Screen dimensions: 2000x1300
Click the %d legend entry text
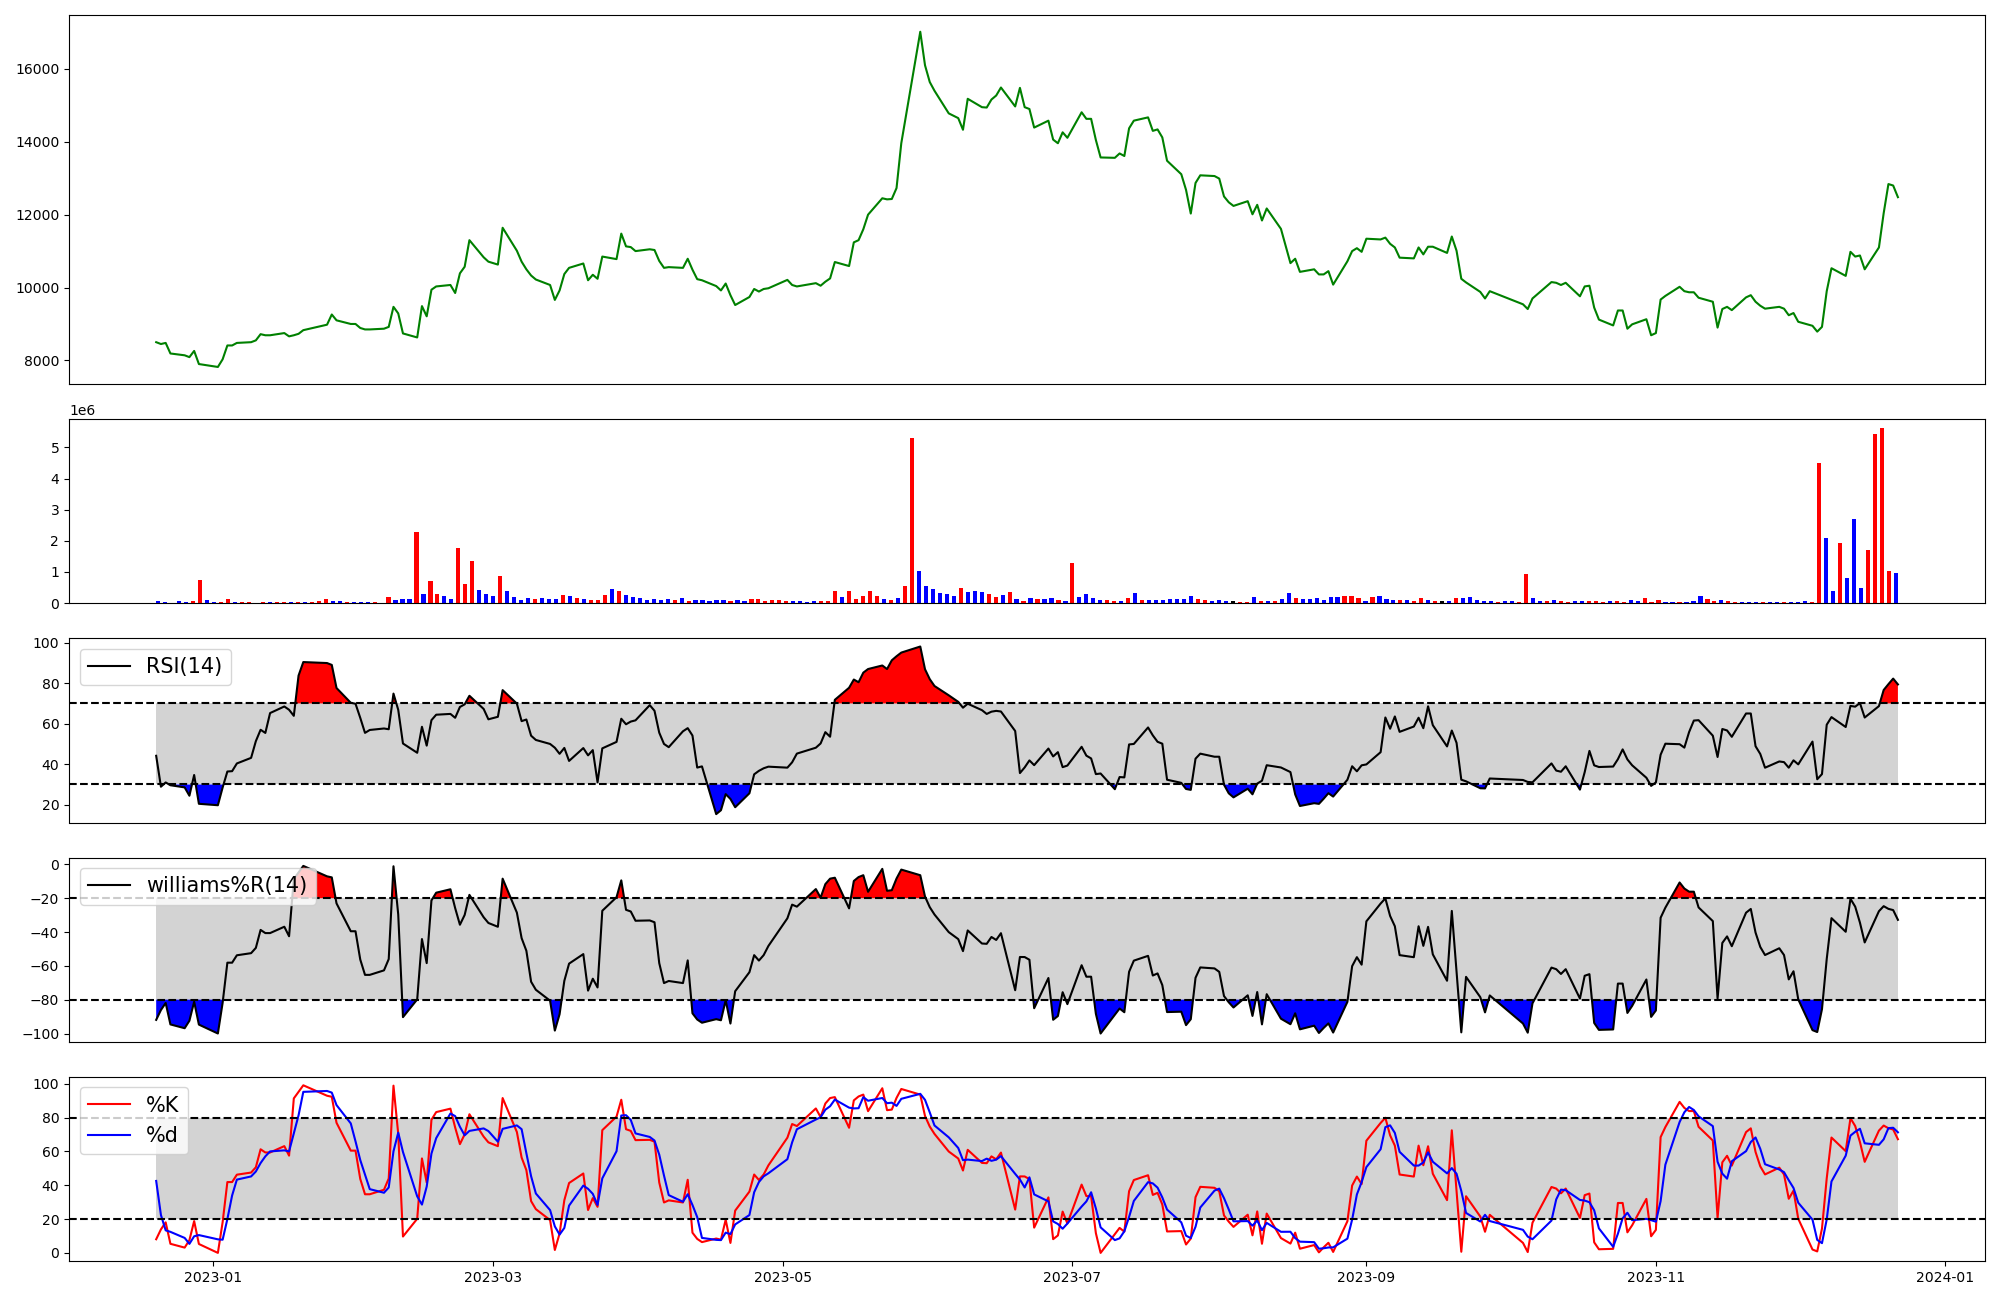[x=162, y=1135]
